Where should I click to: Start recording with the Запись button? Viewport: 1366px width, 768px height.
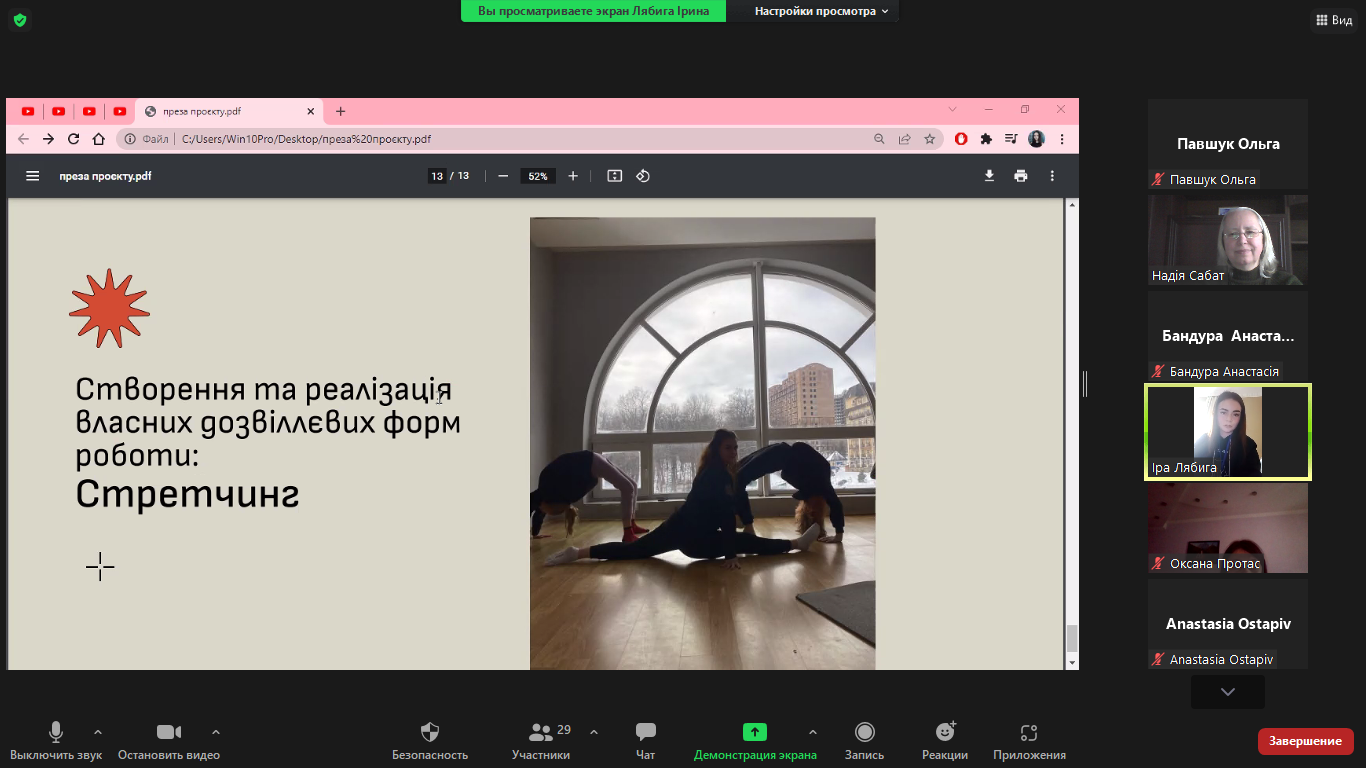(x=864, y=733)
